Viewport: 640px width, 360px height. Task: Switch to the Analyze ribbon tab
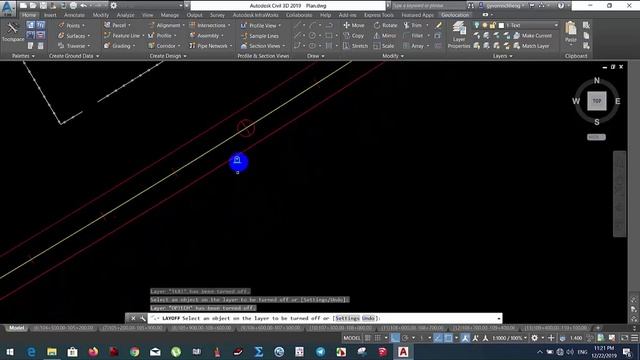tap(125, 15)
